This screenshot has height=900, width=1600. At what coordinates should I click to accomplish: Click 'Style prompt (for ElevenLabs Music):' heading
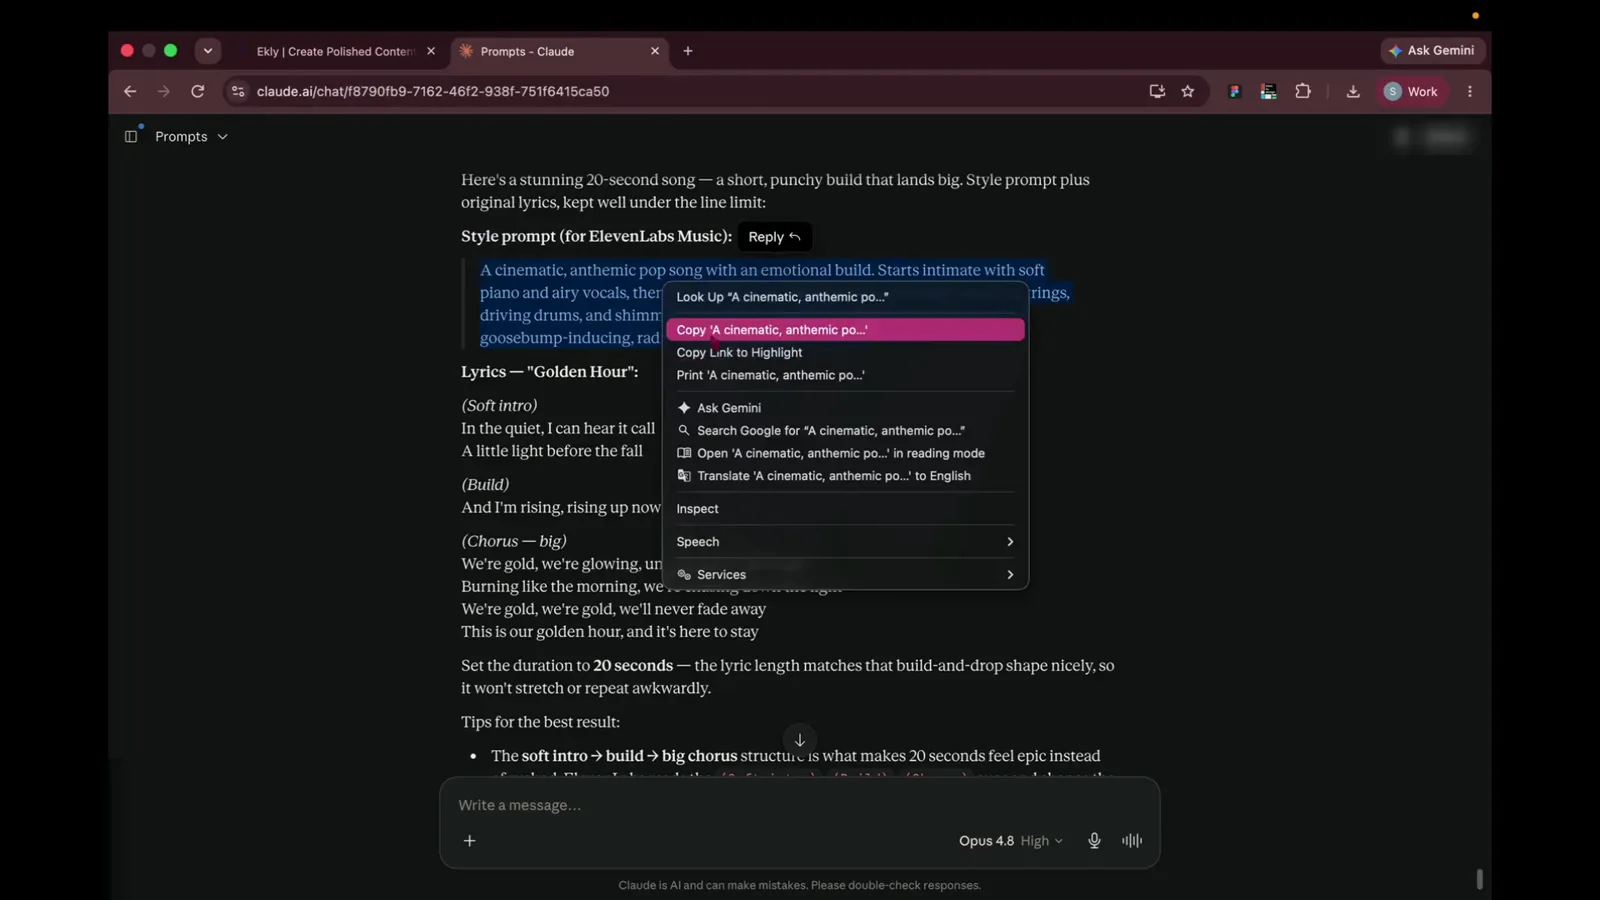pos(596,237)
